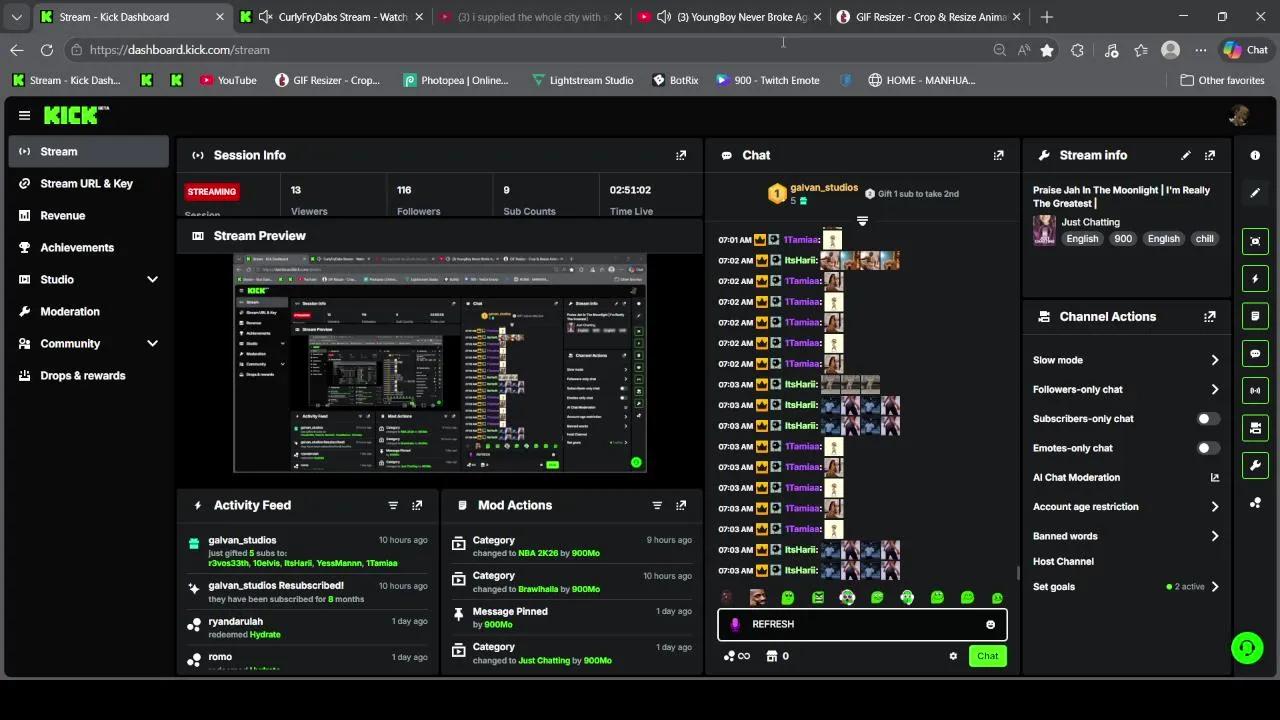Go to Revenue page
This screenshot has width=1280, height=720.
tap(88, 216)
